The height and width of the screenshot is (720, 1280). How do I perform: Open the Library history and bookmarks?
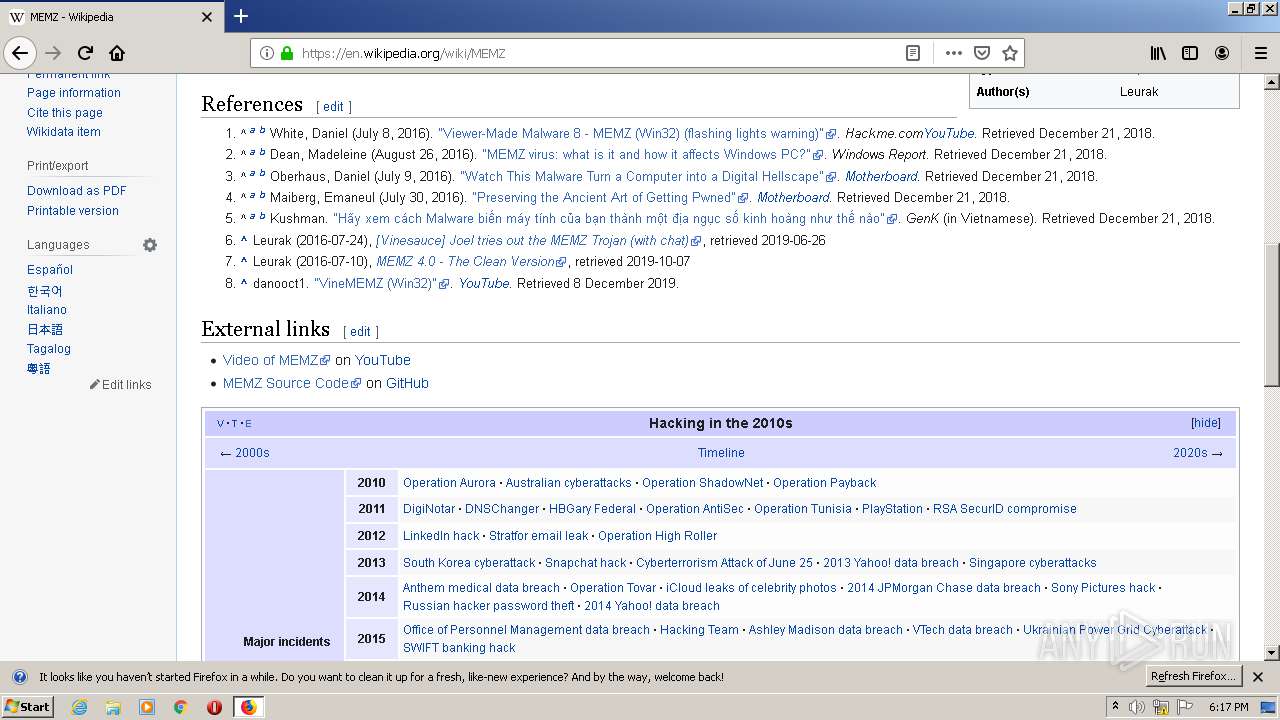1158,53
